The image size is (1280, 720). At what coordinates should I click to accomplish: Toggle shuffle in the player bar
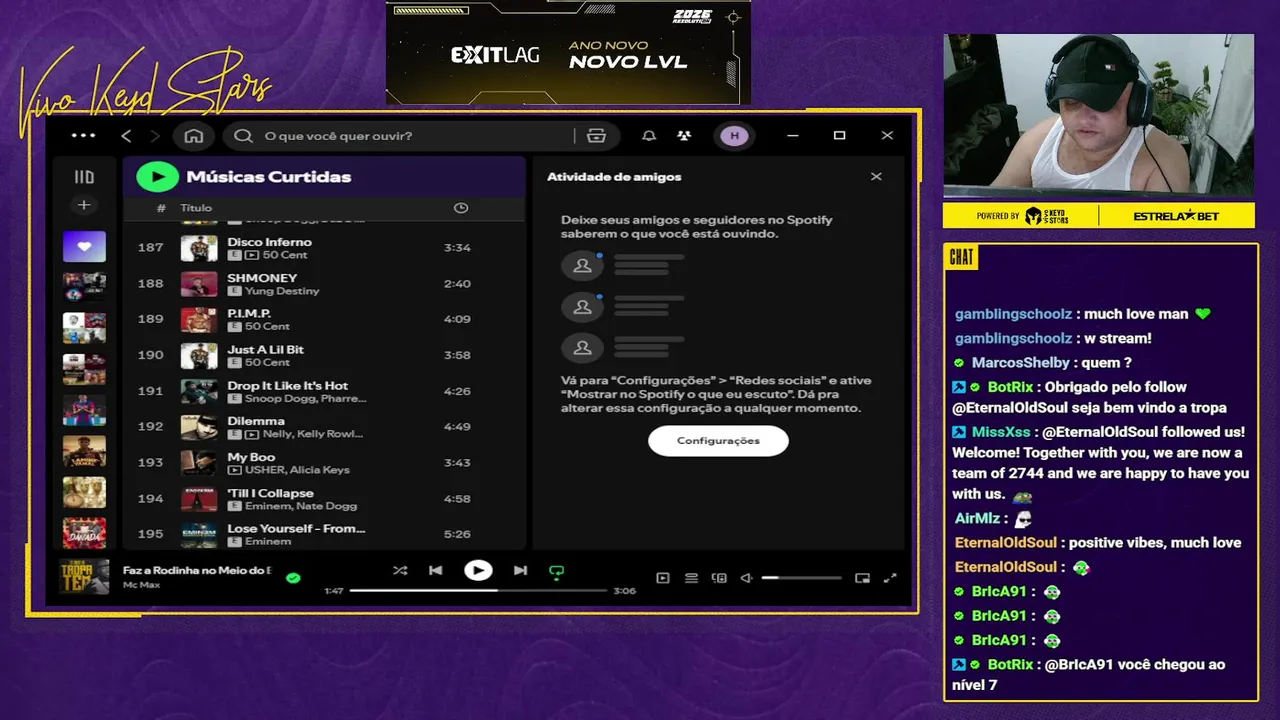click(x=400, y=571)
